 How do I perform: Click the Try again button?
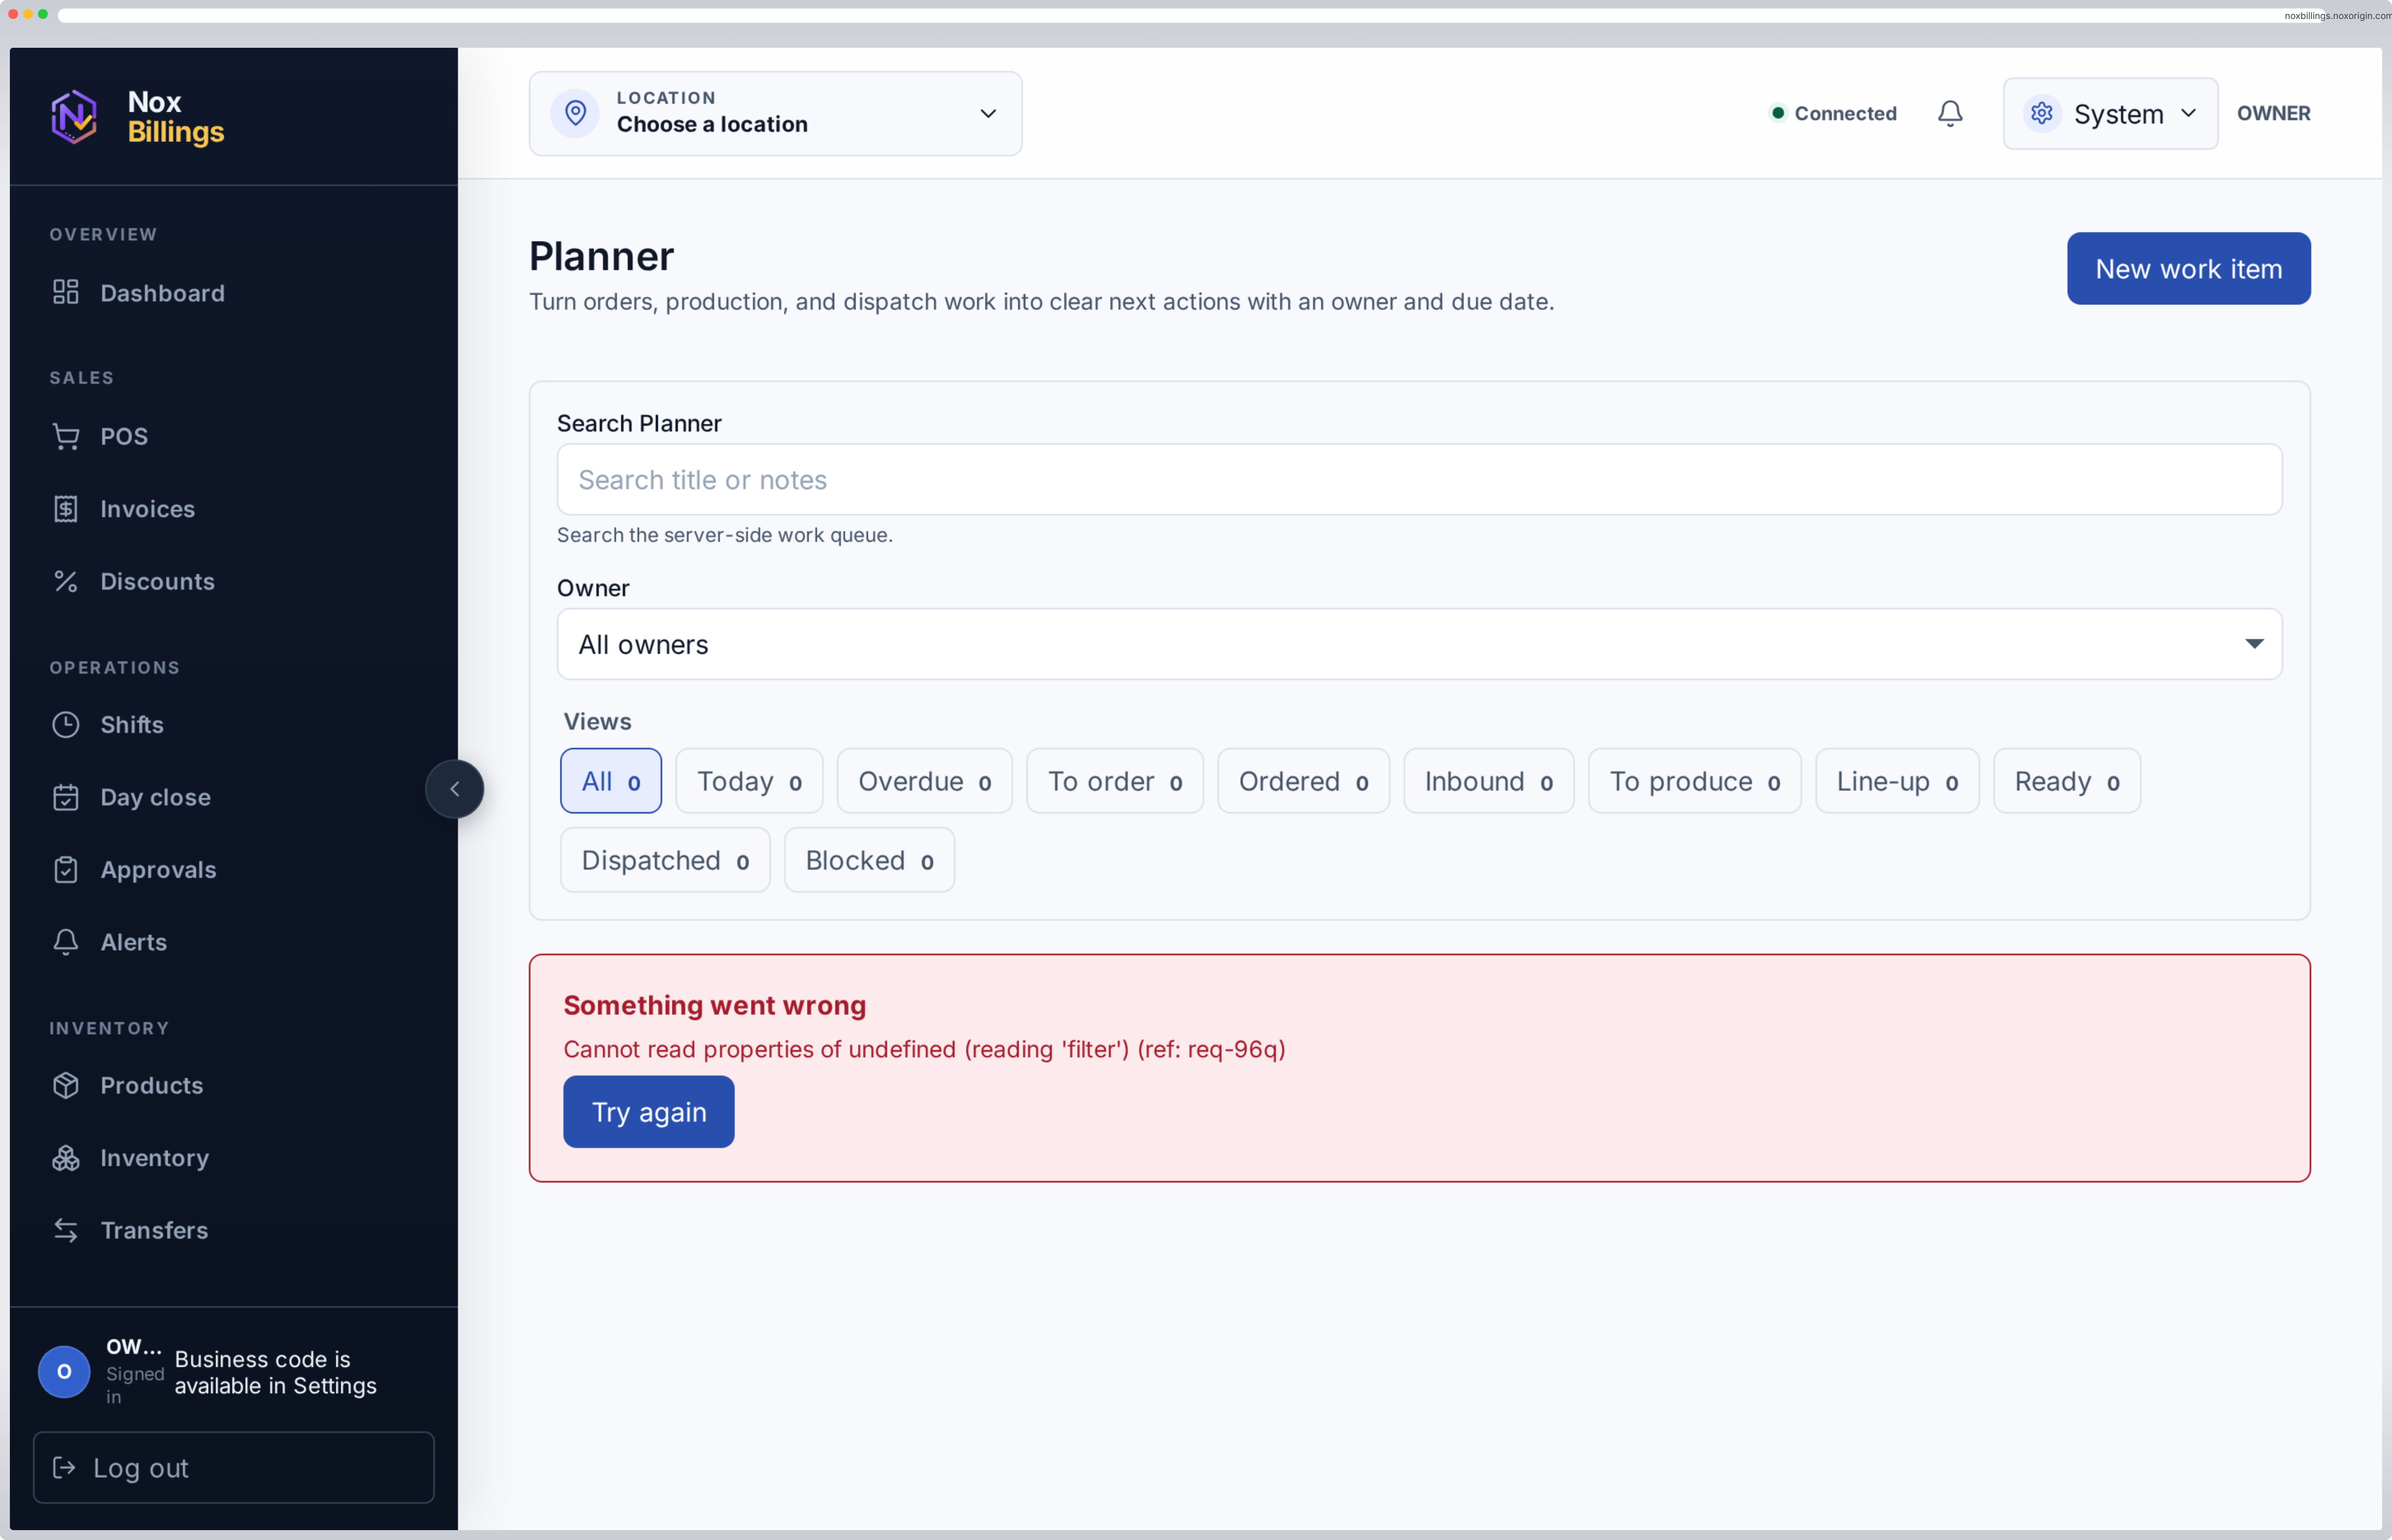(x=649, y=1112)
